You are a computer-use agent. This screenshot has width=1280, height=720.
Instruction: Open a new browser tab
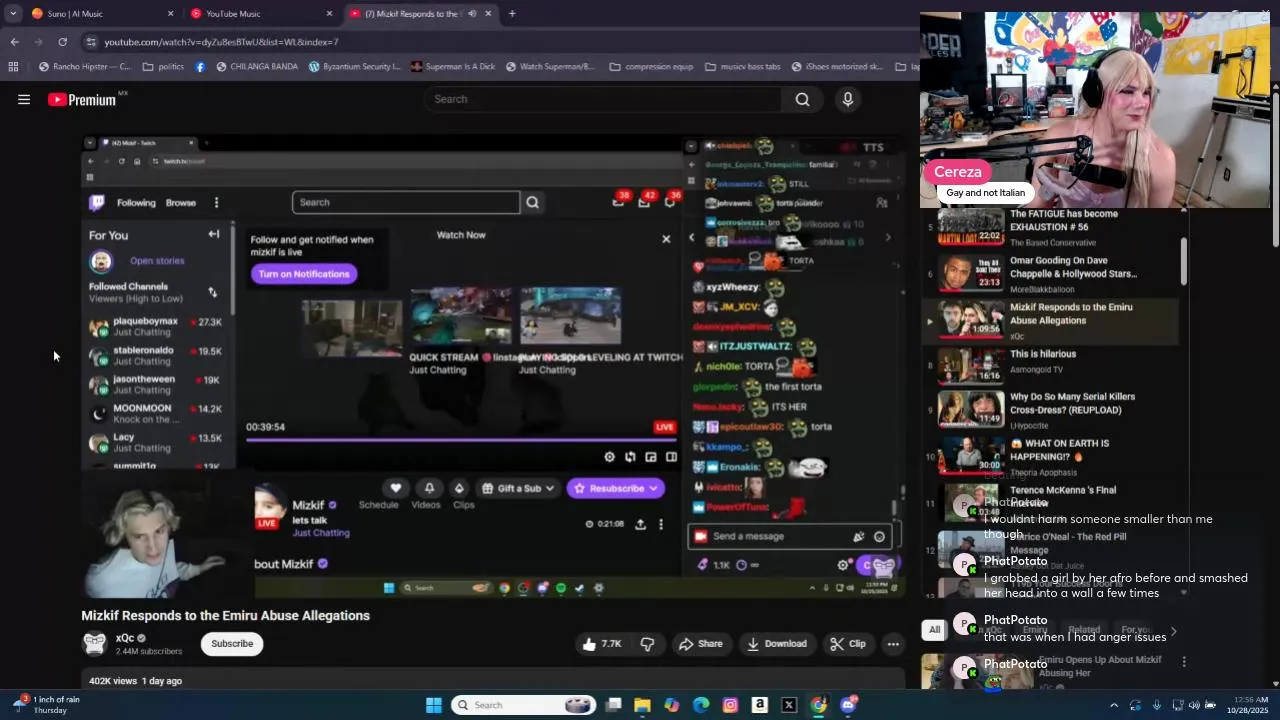tap(512, 14)
